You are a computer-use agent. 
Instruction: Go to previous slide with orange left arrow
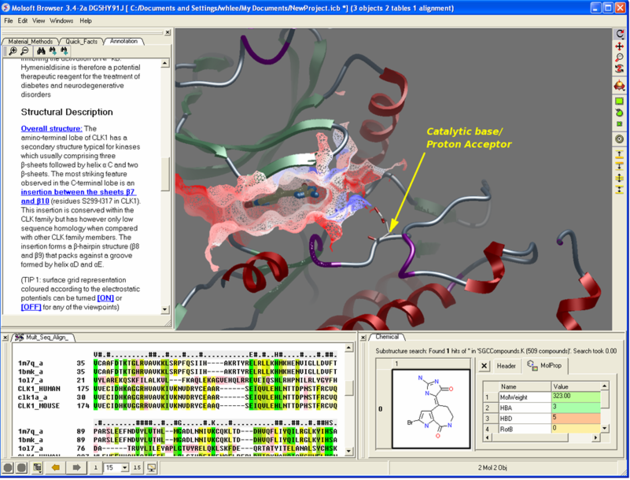56,468
